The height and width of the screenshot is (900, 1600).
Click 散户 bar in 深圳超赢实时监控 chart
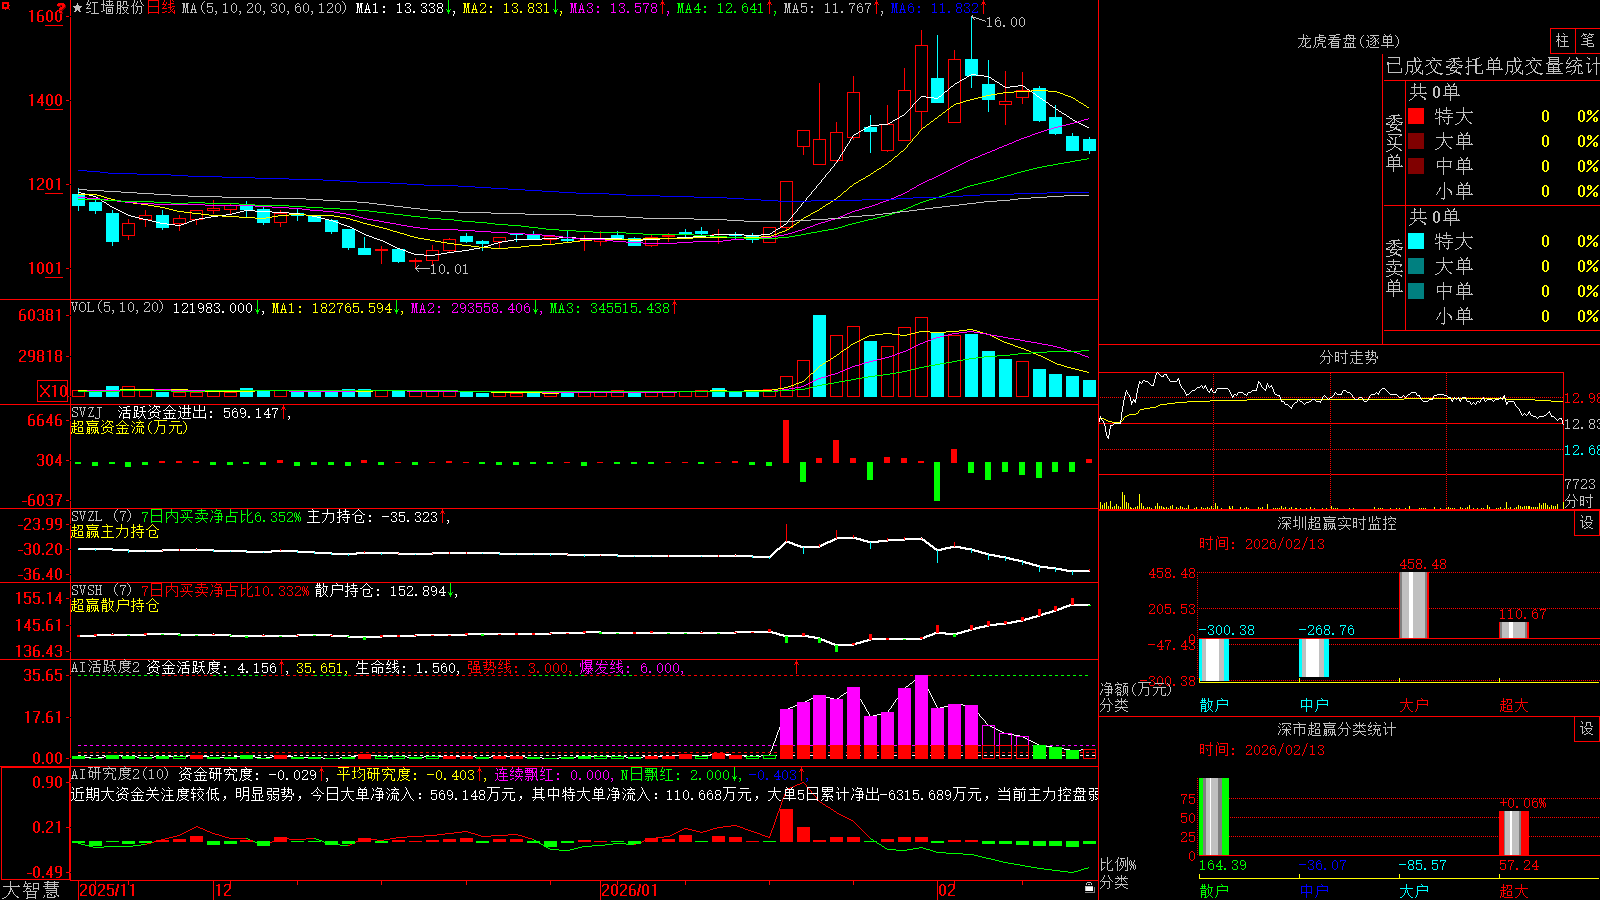[x=1213, y=660]
